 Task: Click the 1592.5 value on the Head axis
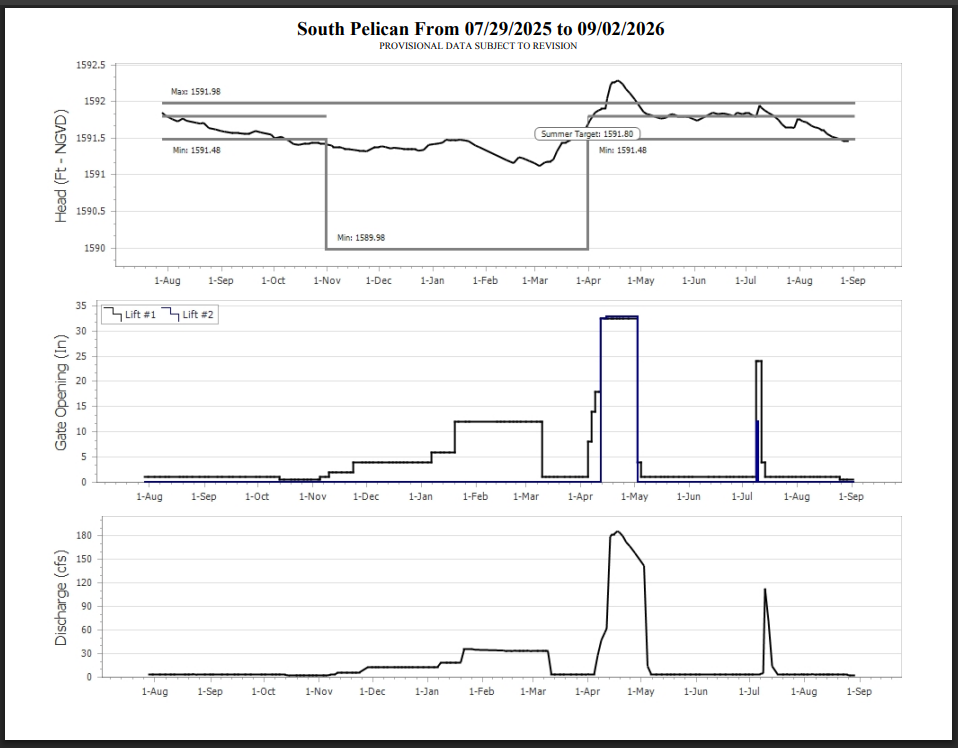[x=90, y=65]
